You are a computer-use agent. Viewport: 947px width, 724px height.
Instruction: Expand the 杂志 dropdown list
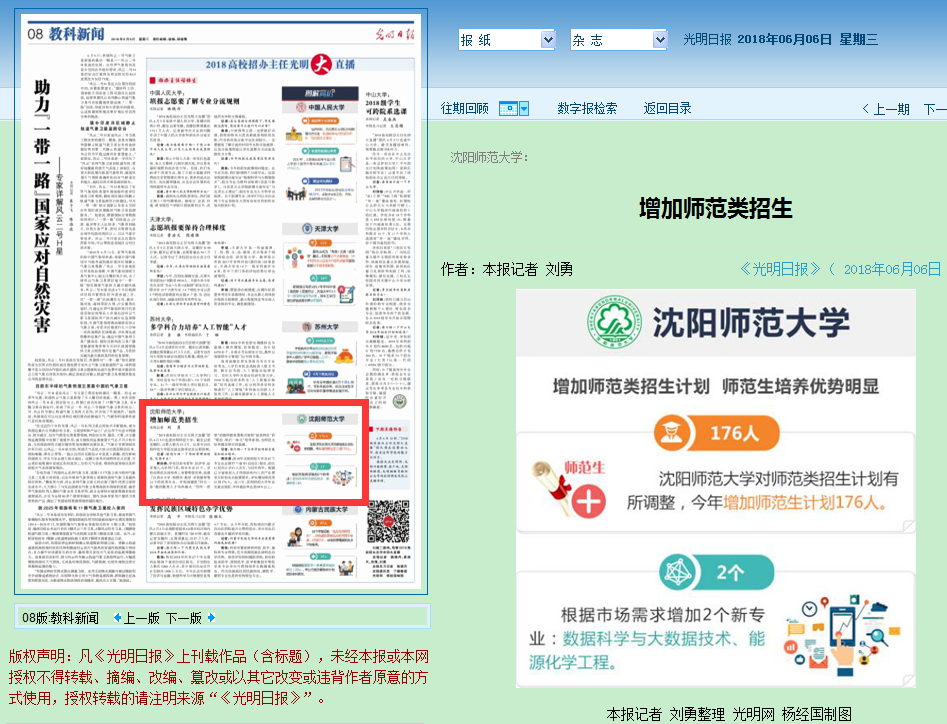pos(659,40)
